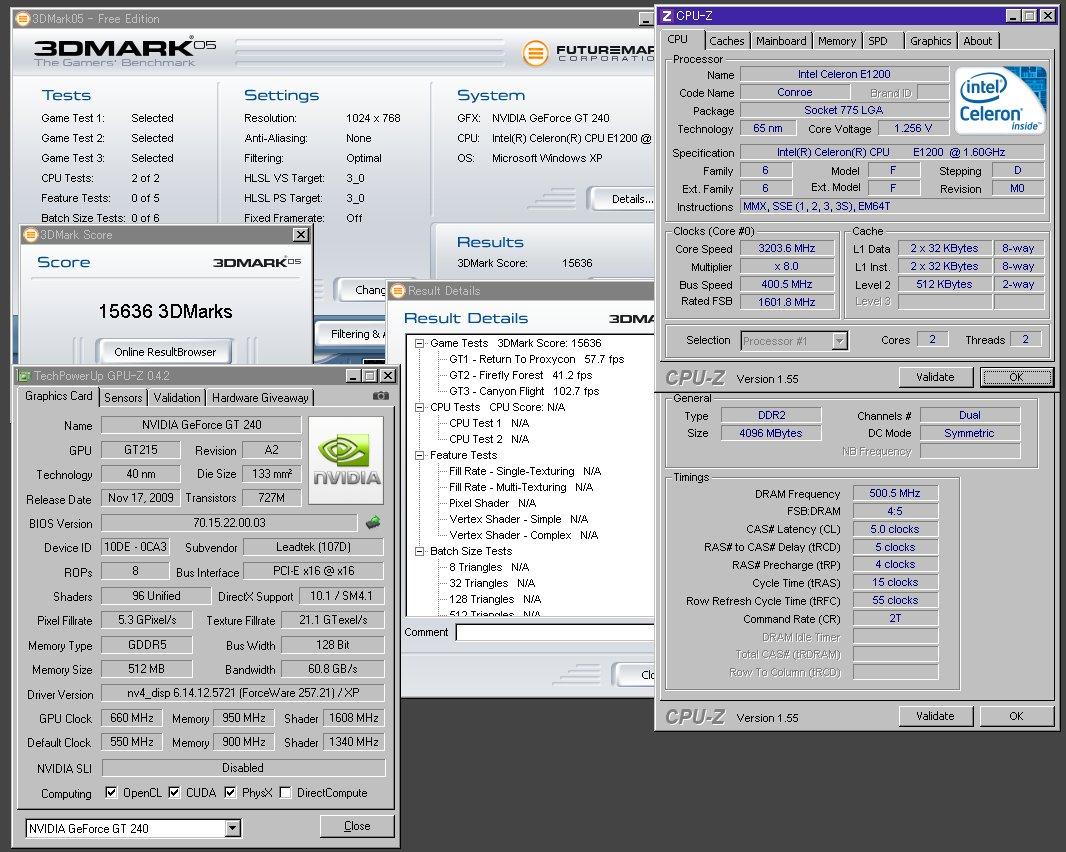1066x852 pixels.
Task: Click the Intel Celeron logo in CPU-Z
Action: point(999,100)
